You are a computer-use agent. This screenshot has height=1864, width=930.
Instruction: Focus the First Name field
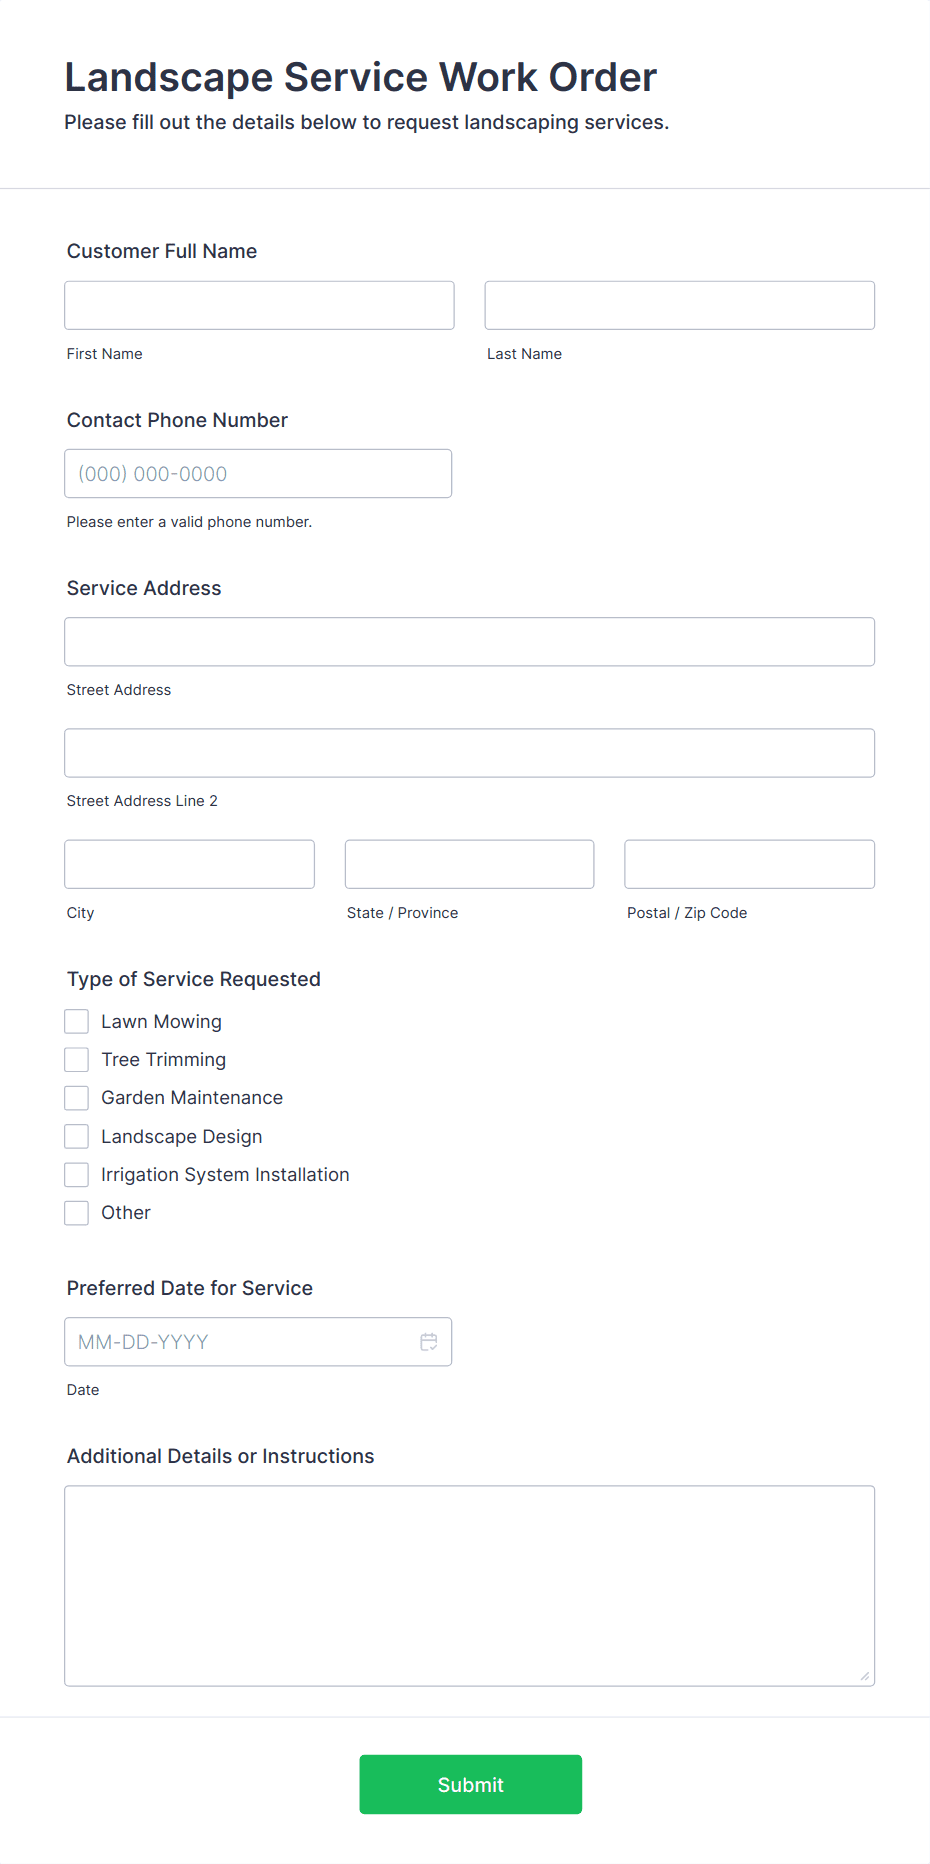tap(259, 305)
